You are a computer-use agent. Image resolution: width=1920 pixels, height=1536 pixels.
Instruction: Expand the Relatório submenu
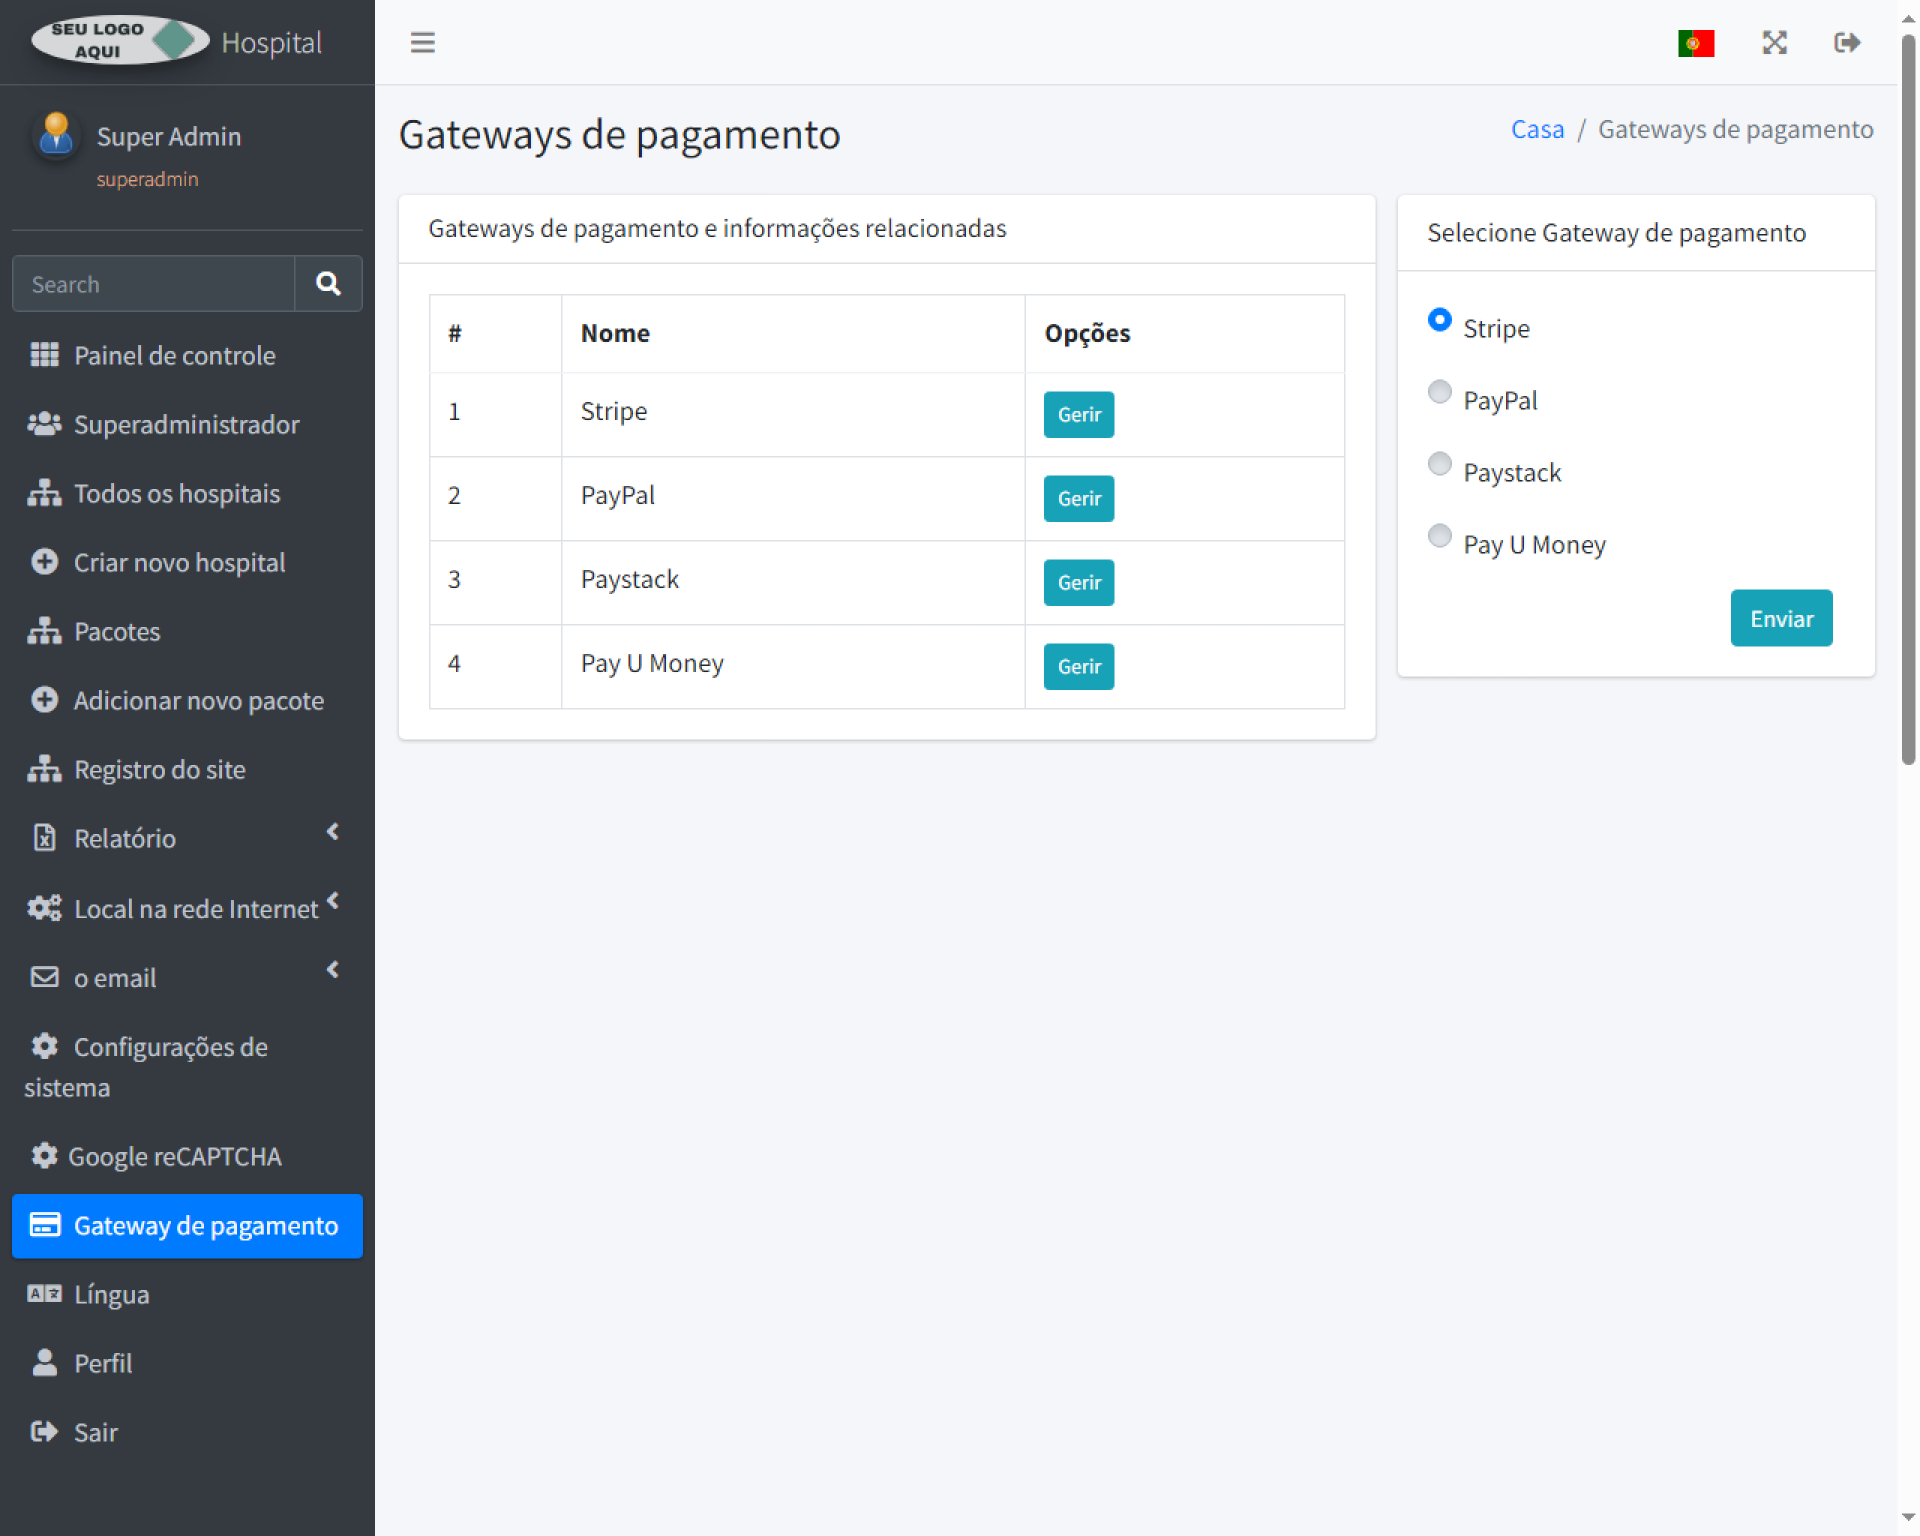333,832
